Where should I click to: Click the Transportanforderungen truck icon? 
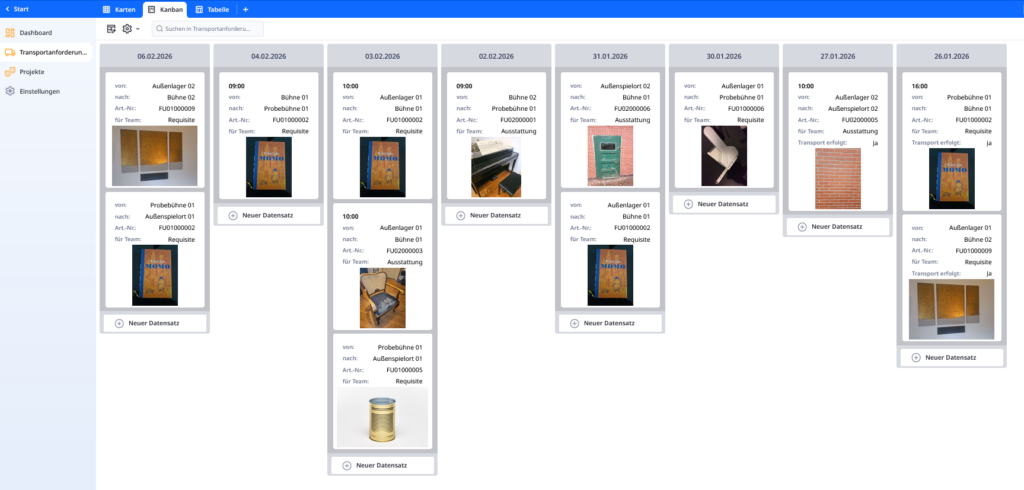[10, 52]
